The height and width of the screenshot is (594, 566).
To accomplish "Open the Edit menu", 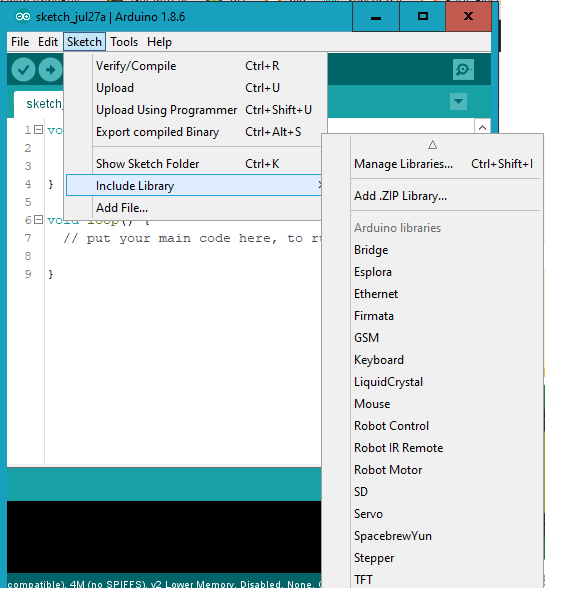I will (x=48, y=42).
